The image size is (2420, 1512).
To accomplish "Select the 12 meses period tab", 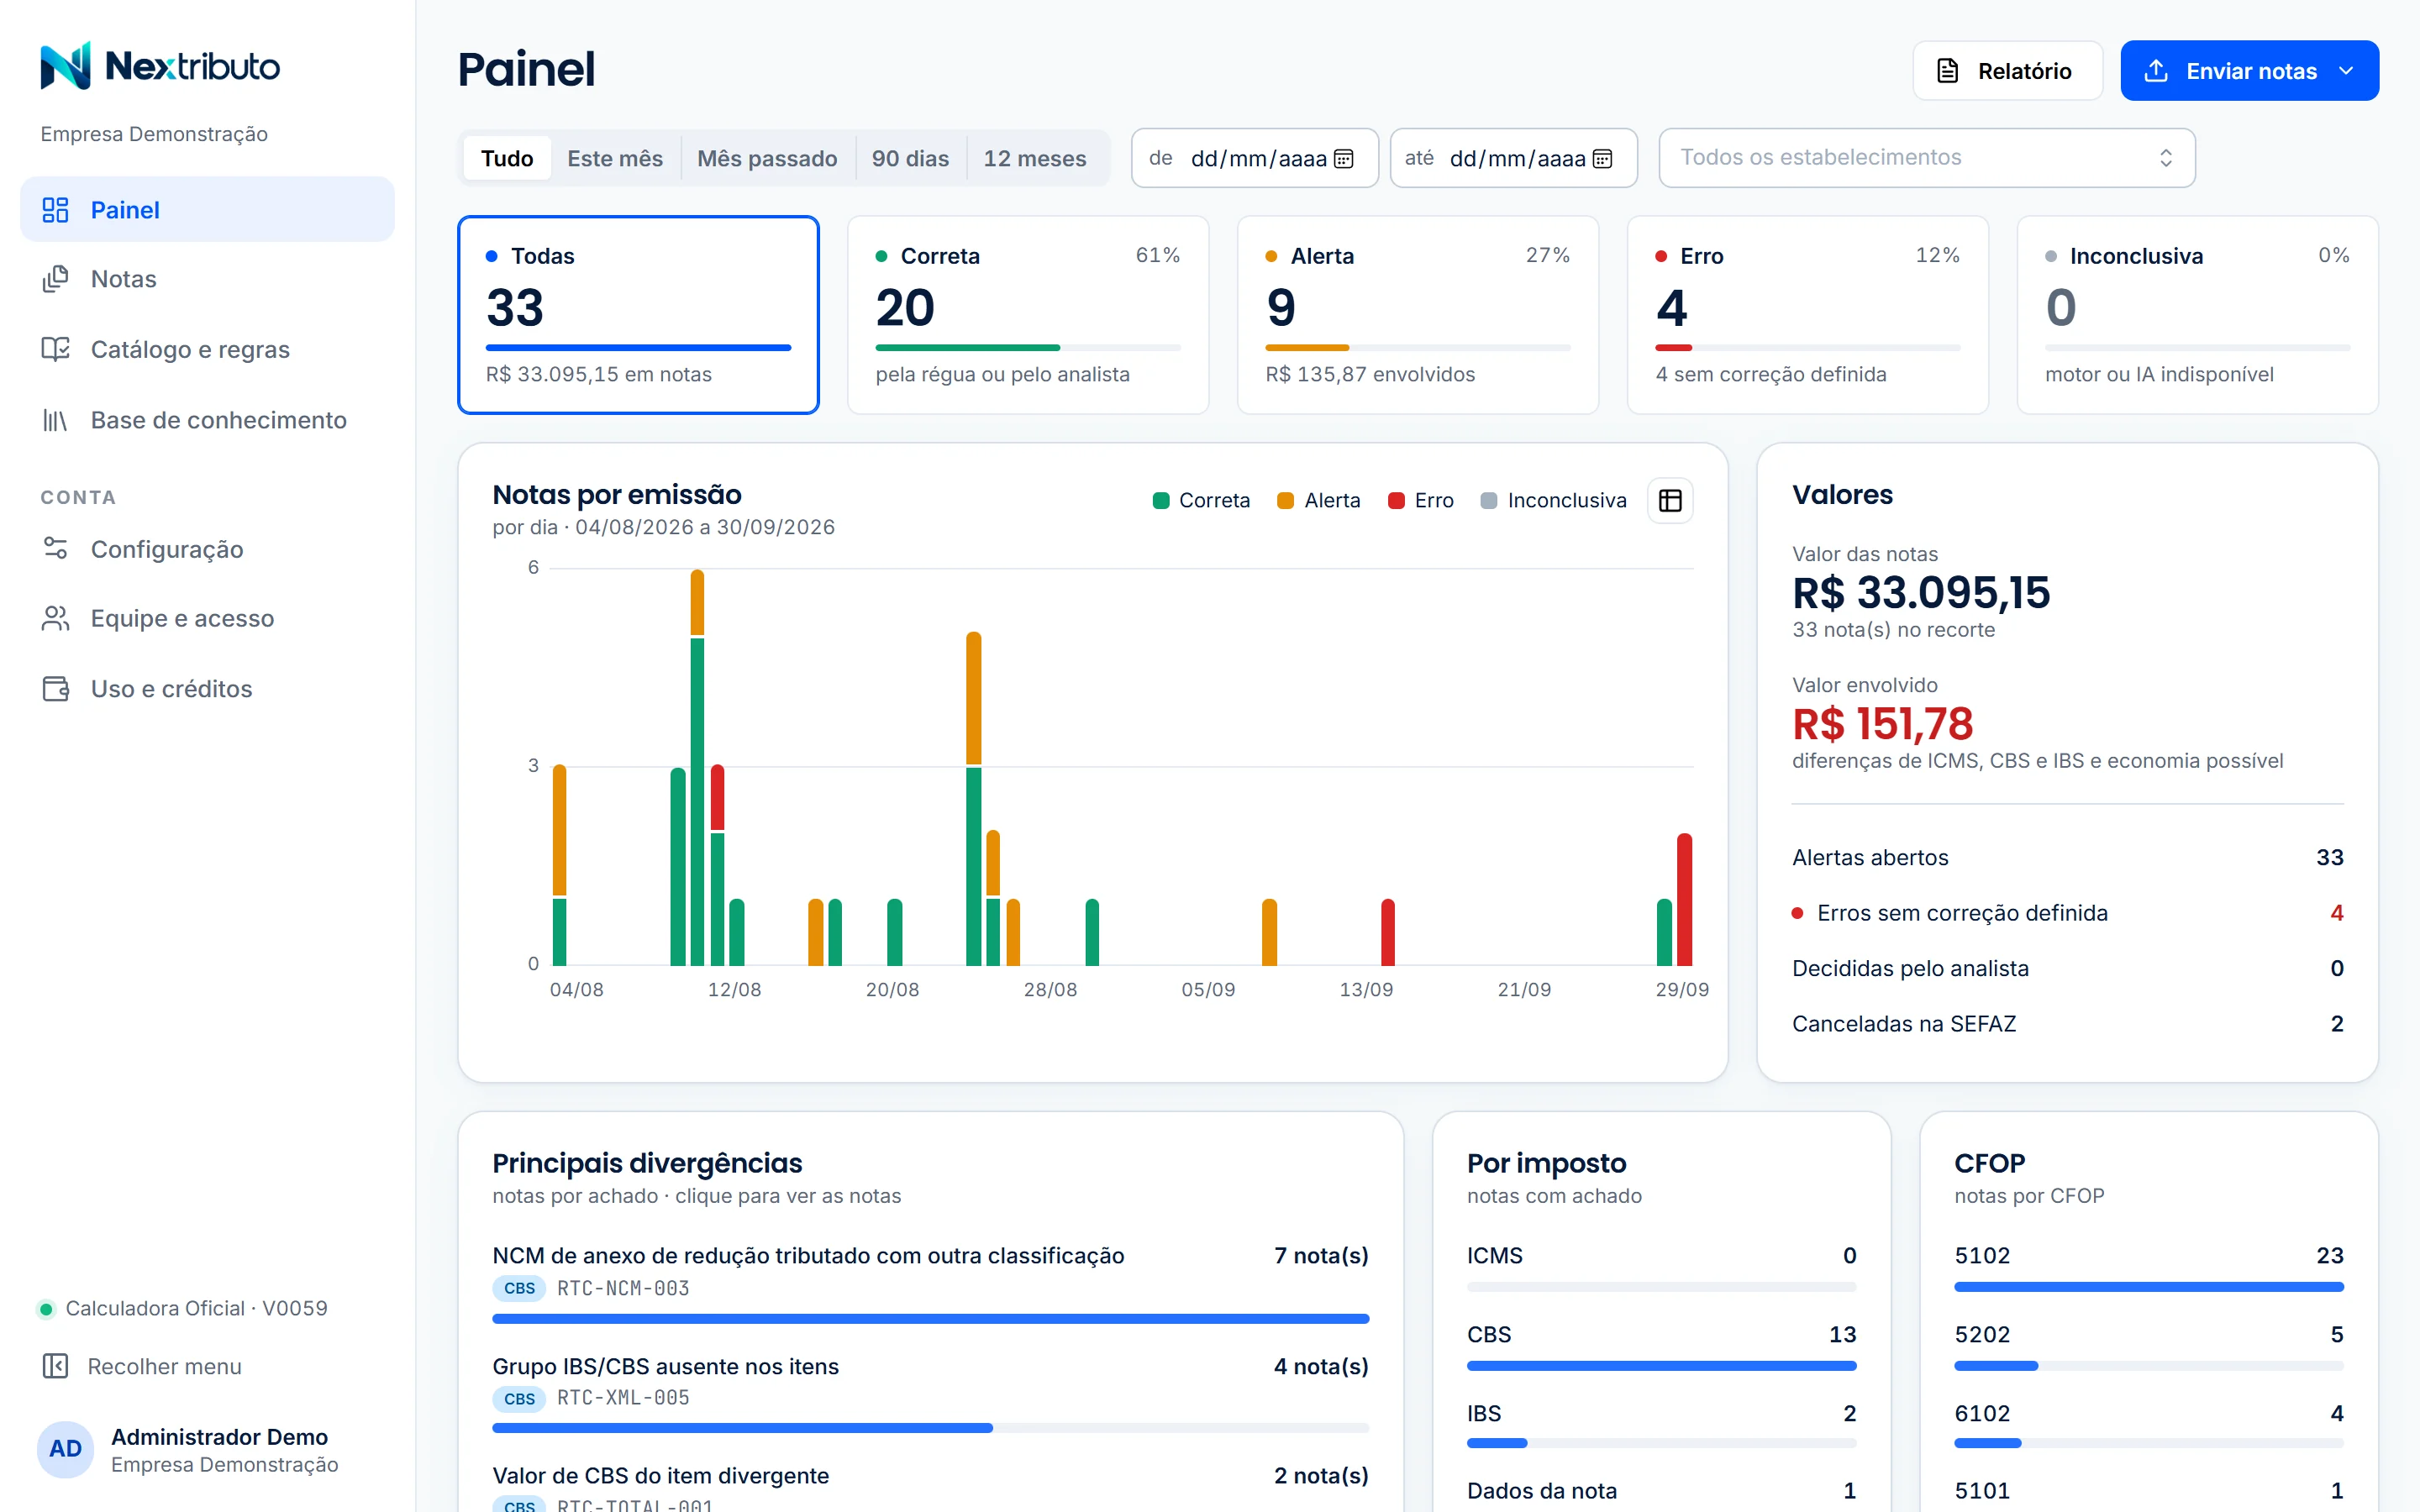I will (x=1034, y=158).
